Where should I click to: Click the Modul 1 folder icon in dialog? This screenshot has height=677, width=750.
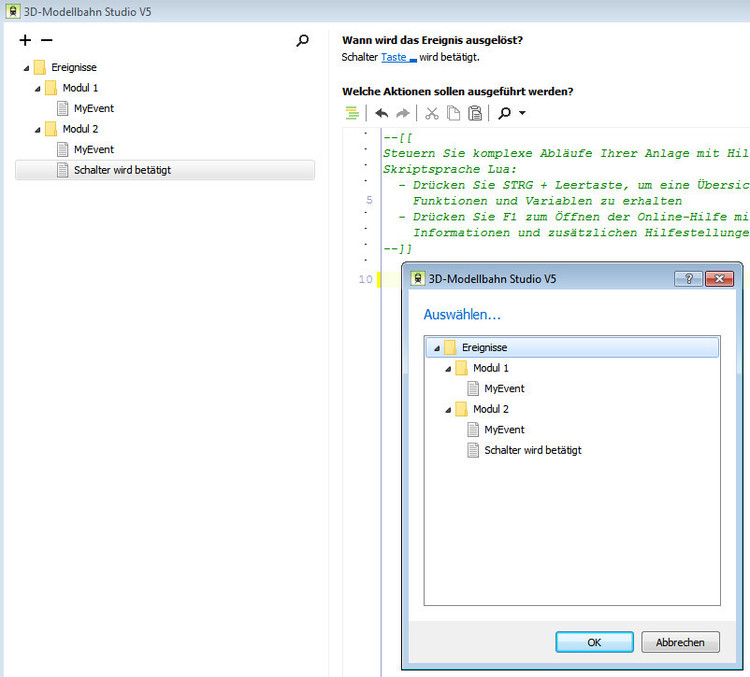point(461,368)
